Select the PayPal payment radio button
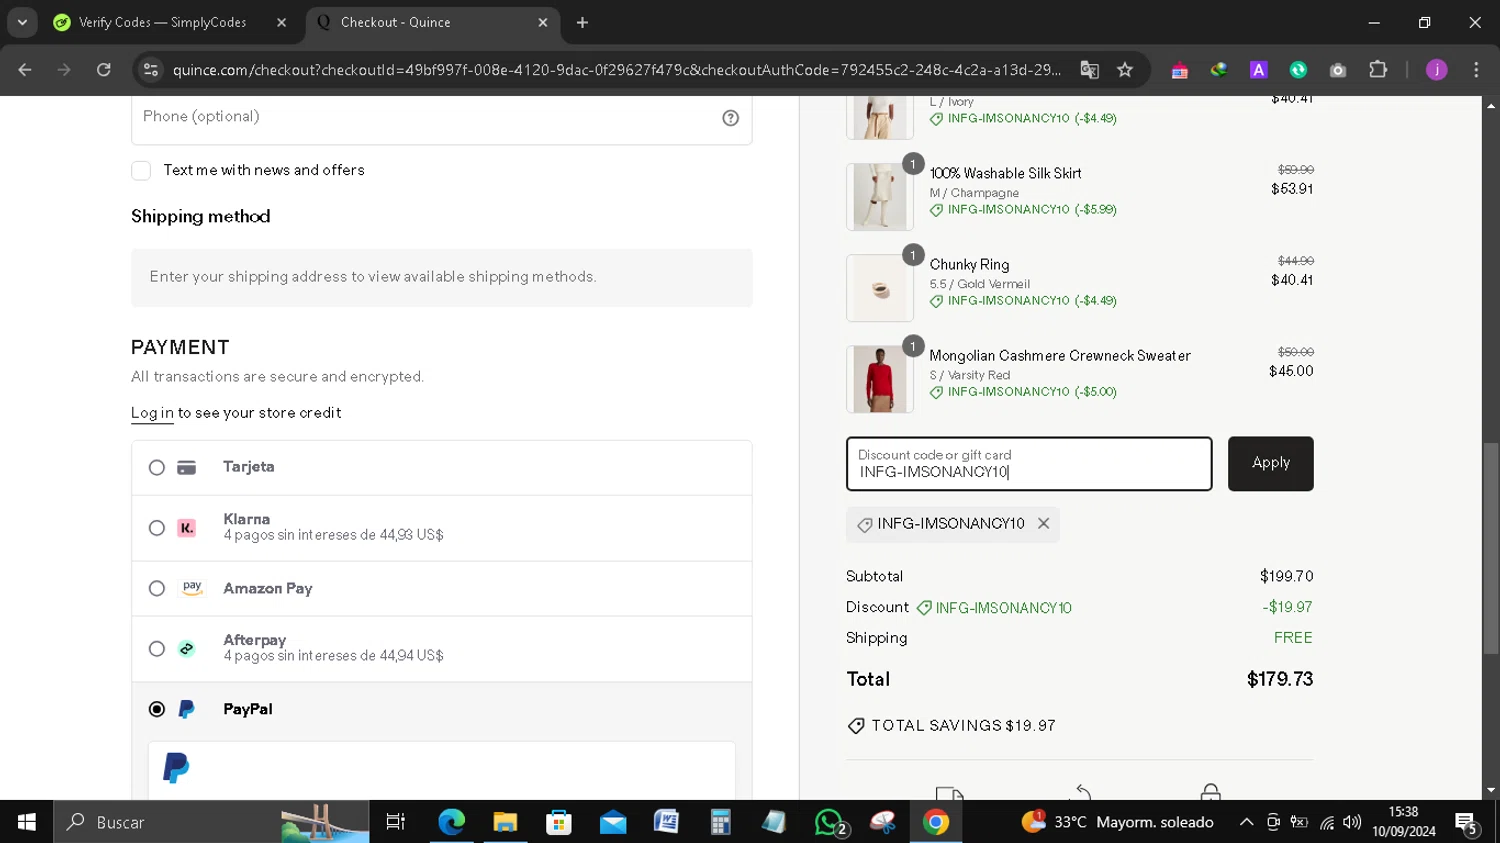This screenshot has height=843, width=1500. pyautogui.click(x=157, y=709)
